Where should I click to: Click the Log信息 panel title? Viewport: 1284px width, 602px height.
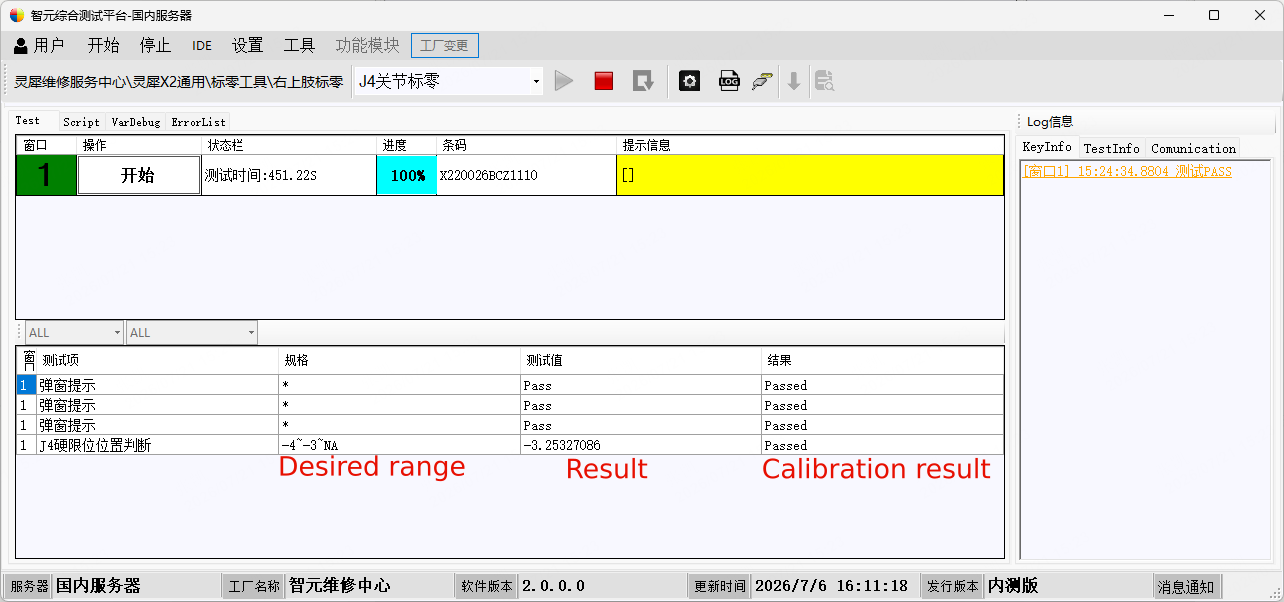tap(1050, 121)
